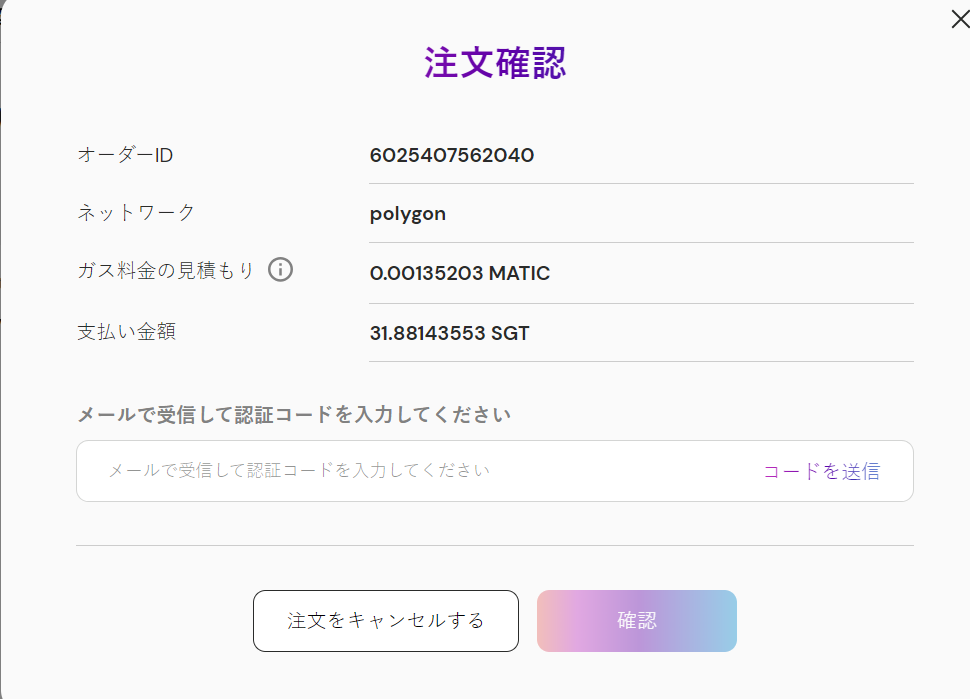The image size is (970, 699).
Task: Click the コードを送信 link
Action: pos(821,471)
